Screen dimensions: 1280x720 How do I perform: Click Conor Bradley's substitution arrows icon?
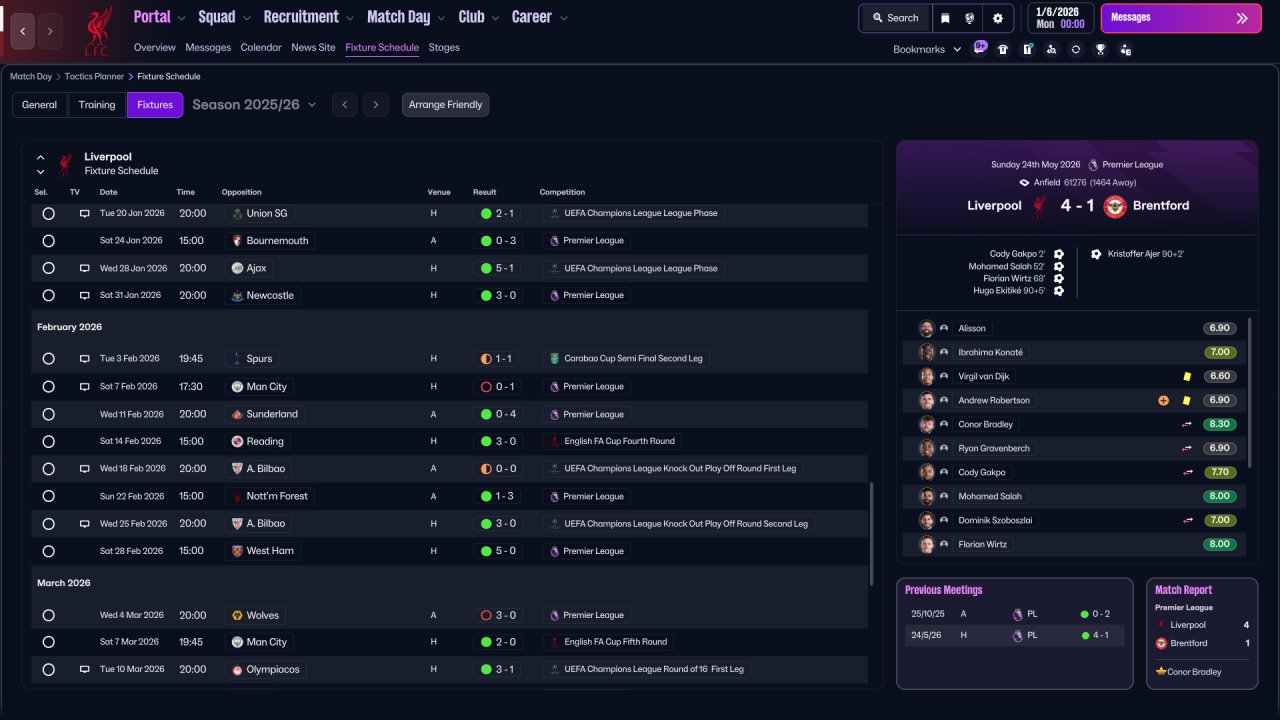click(1187, 424)
